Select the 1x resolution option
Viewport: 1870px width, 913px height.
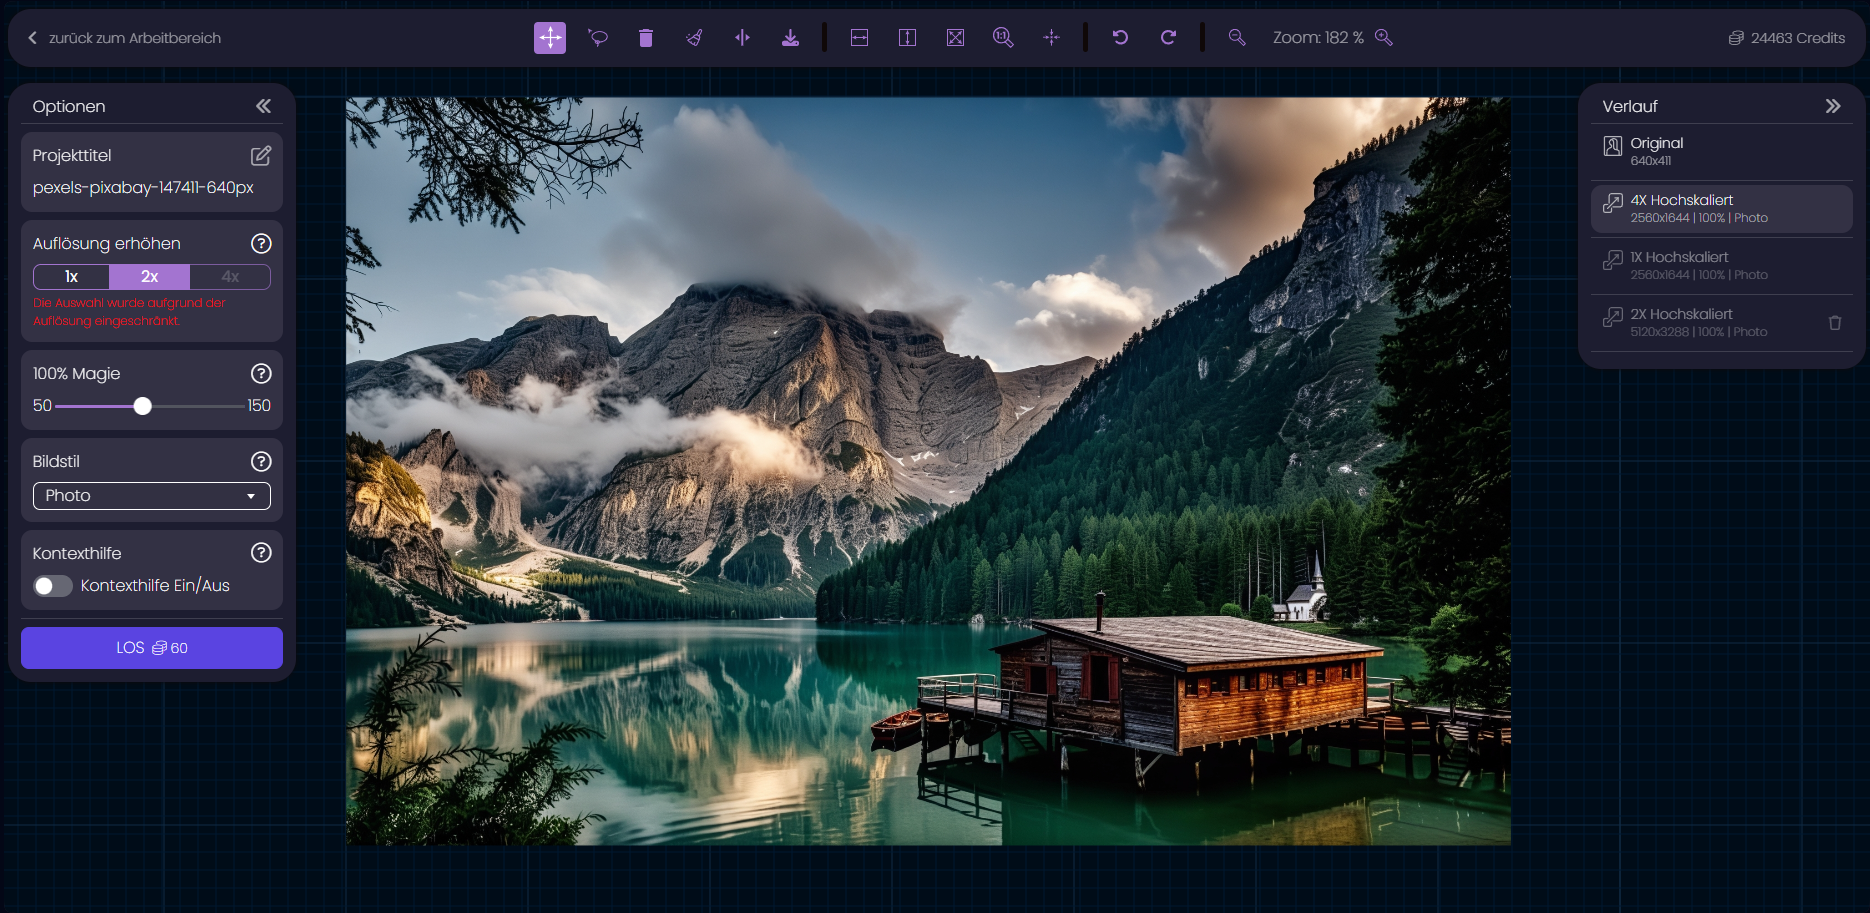click(72, 277)
